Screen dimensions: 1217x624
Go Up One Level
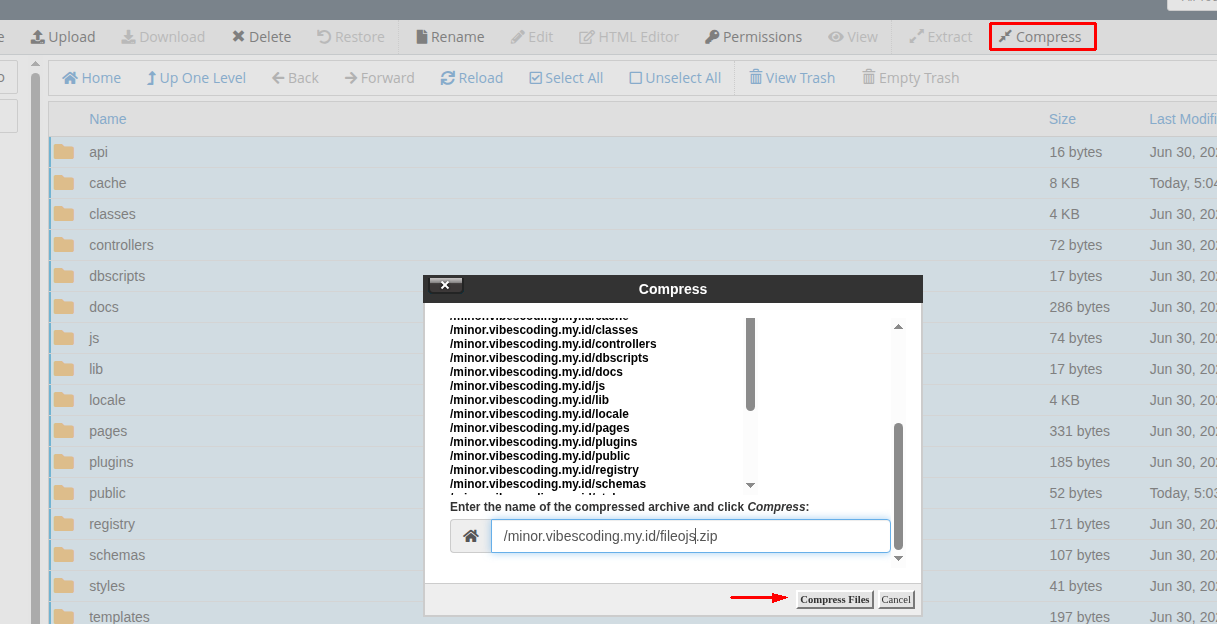tap(196, 78)
